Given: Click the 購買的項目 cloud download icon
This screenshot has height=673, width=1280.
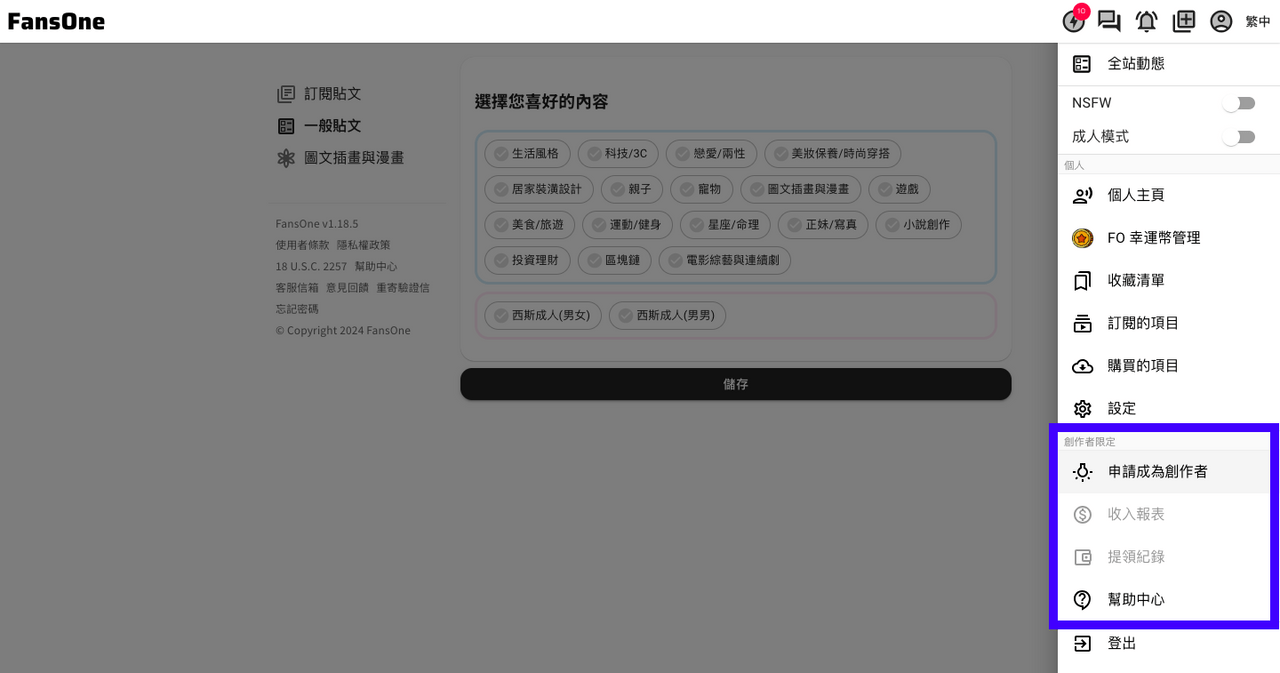Looking at the screenshot, I should tap(1082, 366).
